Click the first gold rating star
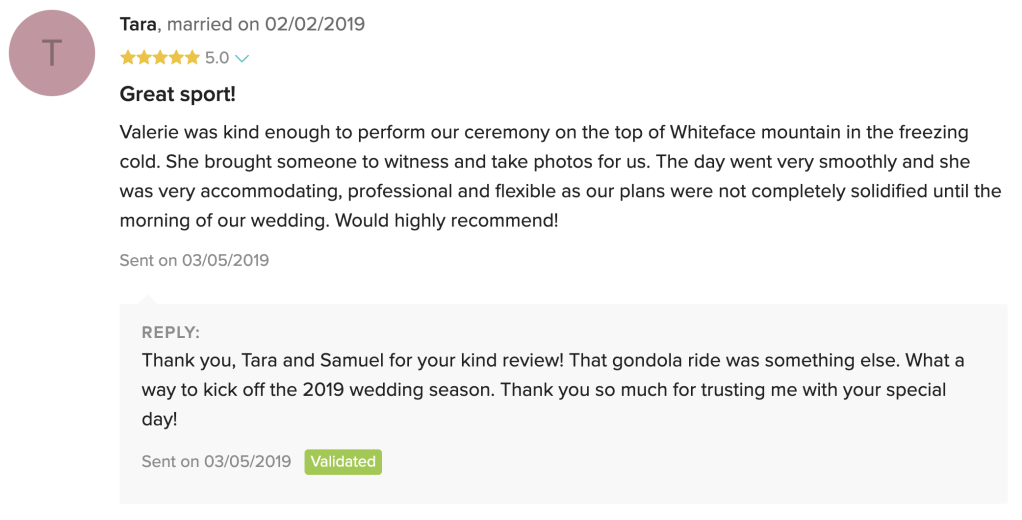 (x=128, y=58)
